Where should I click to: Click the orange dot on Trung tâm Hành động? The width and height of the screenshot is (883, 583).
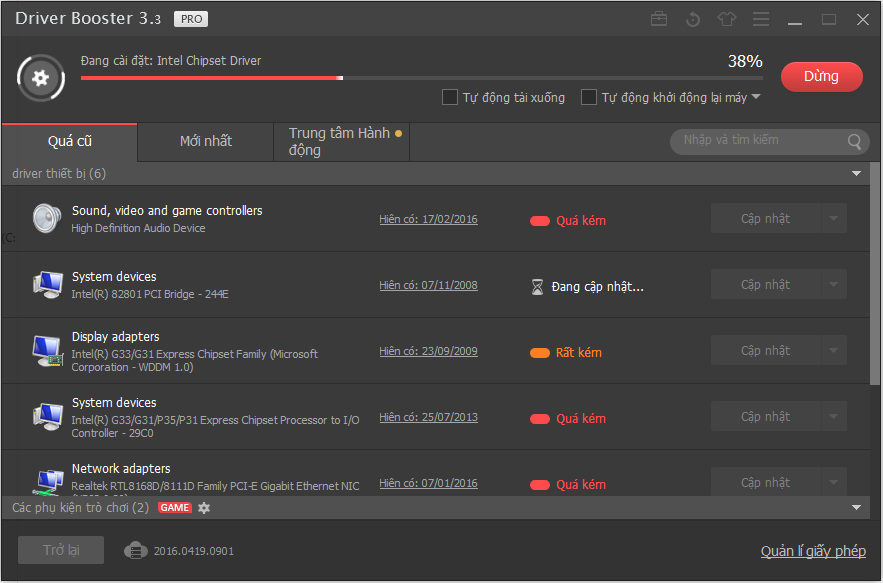pyautogui.click(x=399, y=133)
